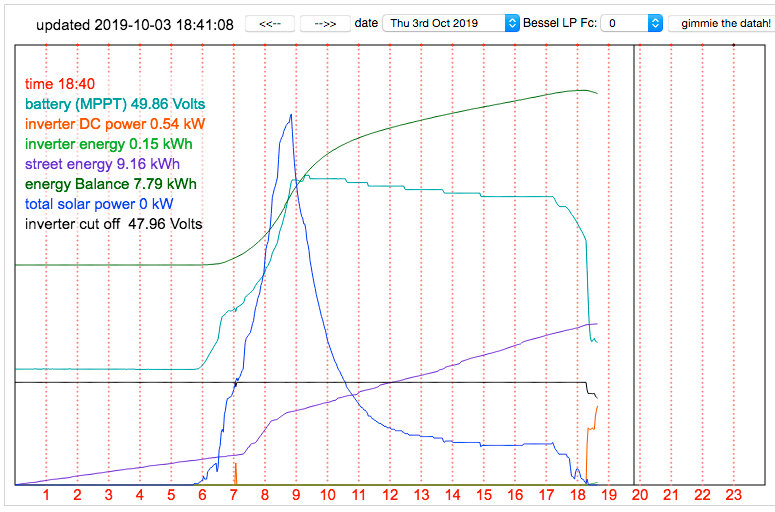Open the date dropdown showing Thu 3rd Oct 2019
The height and width of the screenshot is (512, 775).
pos(455,23)
